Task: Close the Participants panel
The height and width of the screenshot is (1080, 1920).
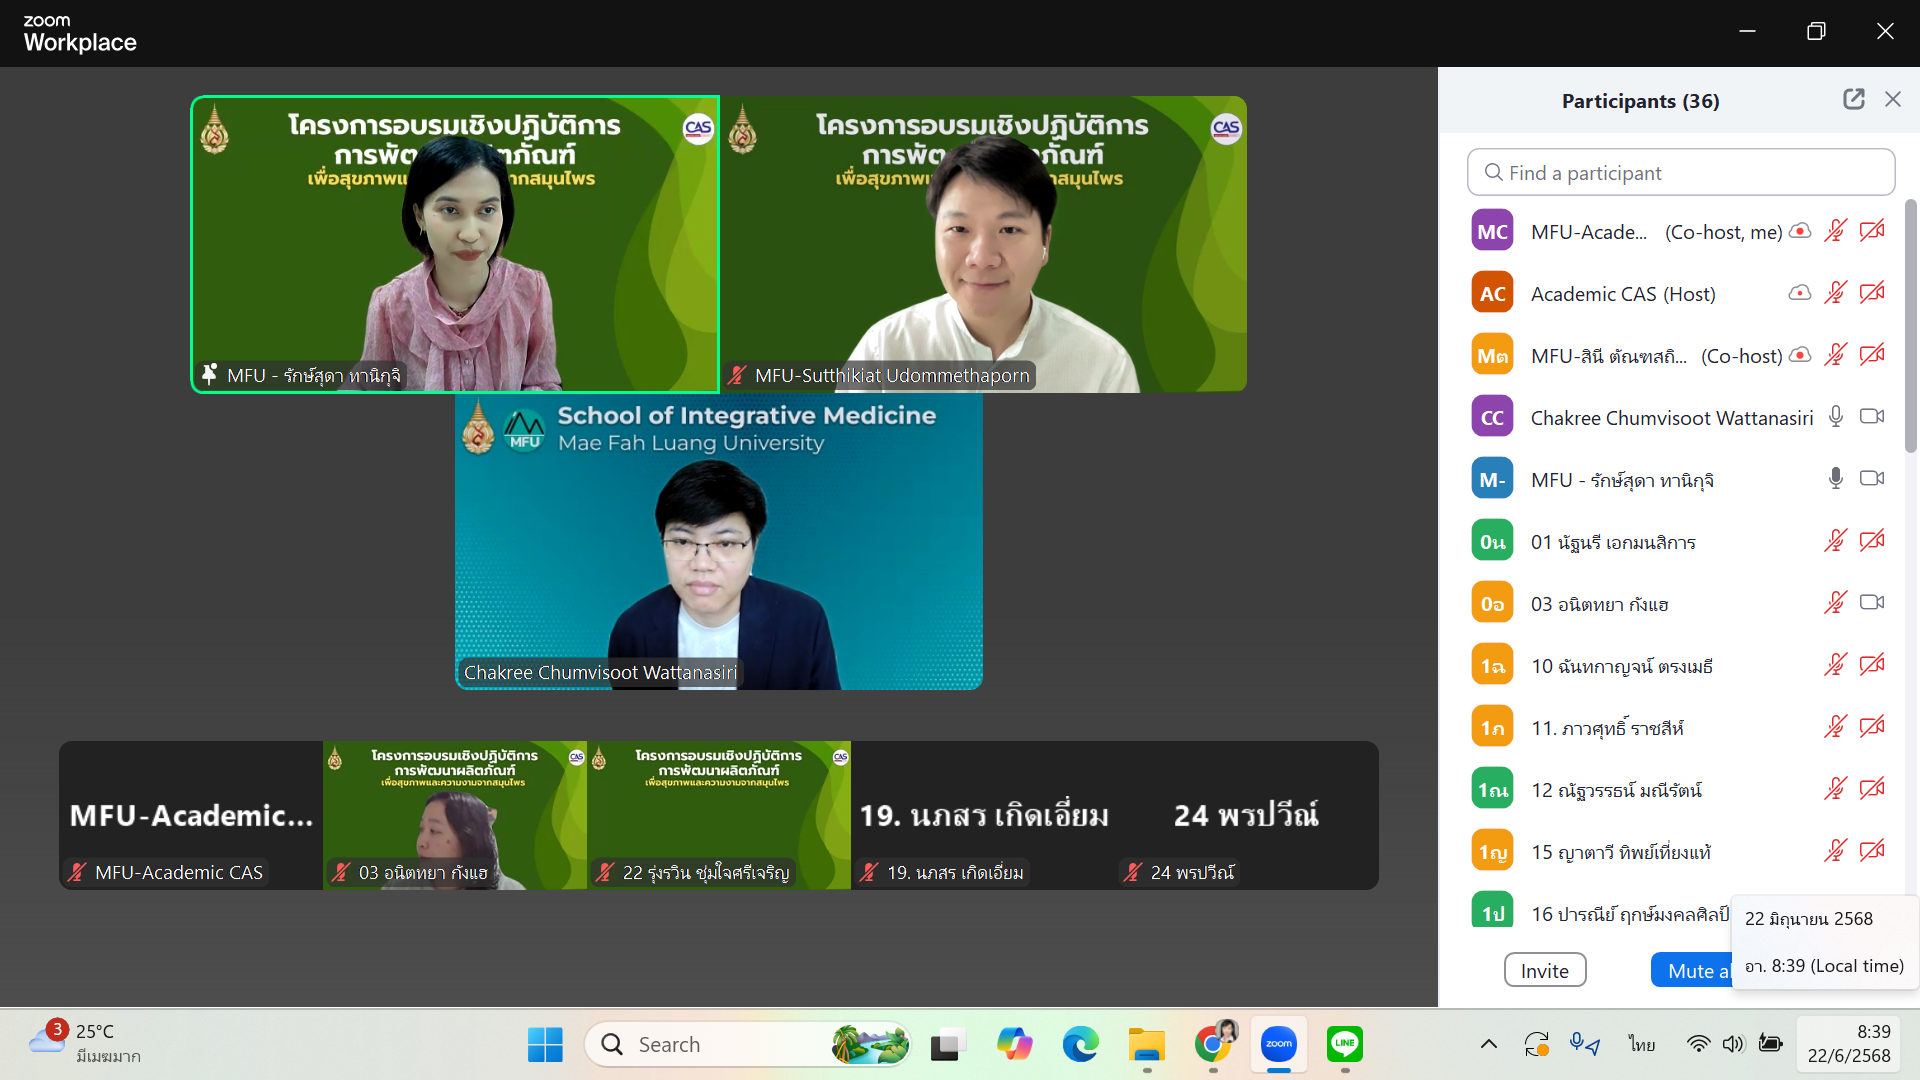Action: click(x=1893, y=99)
